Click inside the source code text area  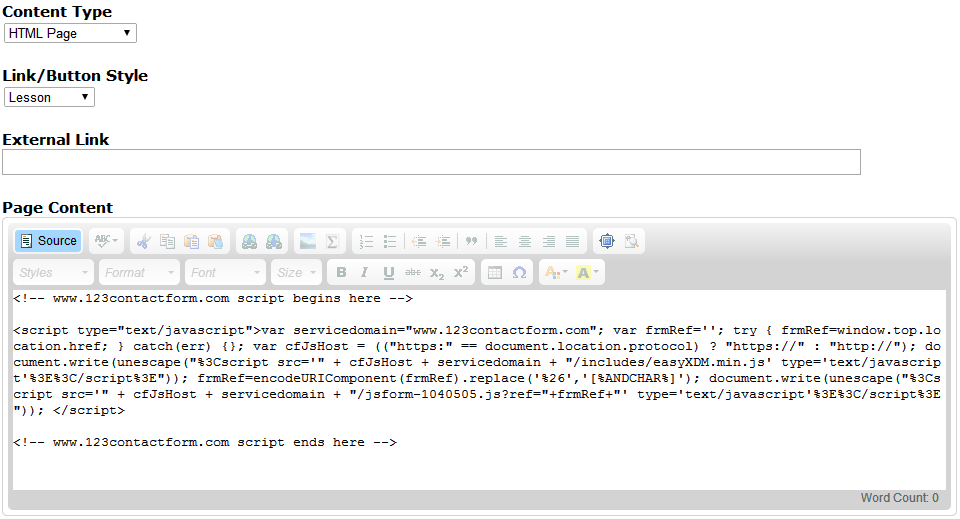pos(479,390)
